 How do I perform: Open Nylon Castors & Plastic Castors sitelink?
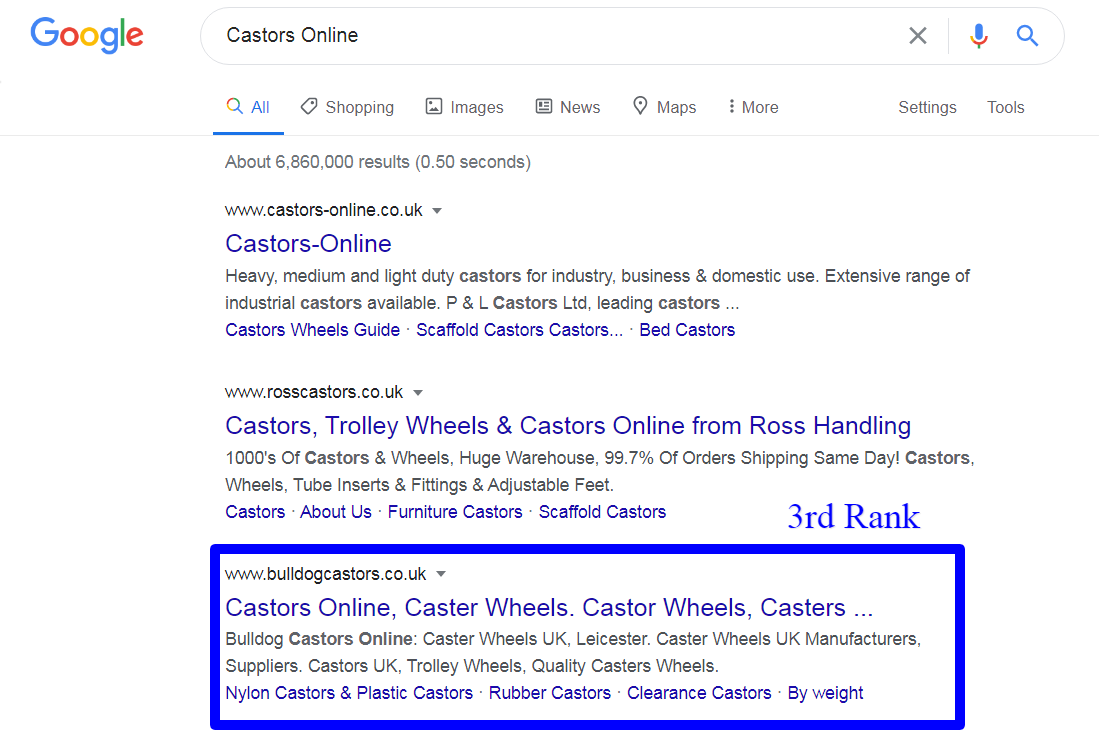[x=349, y=693]
